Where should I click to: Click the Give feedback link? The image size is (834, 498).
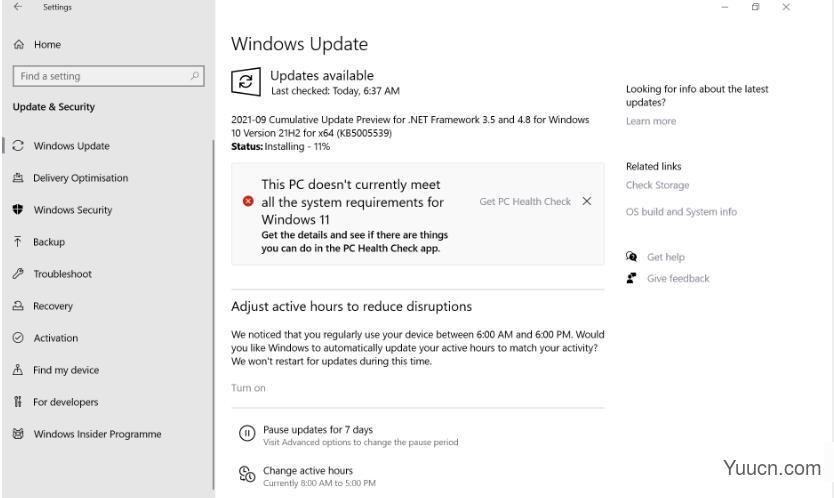678,278
